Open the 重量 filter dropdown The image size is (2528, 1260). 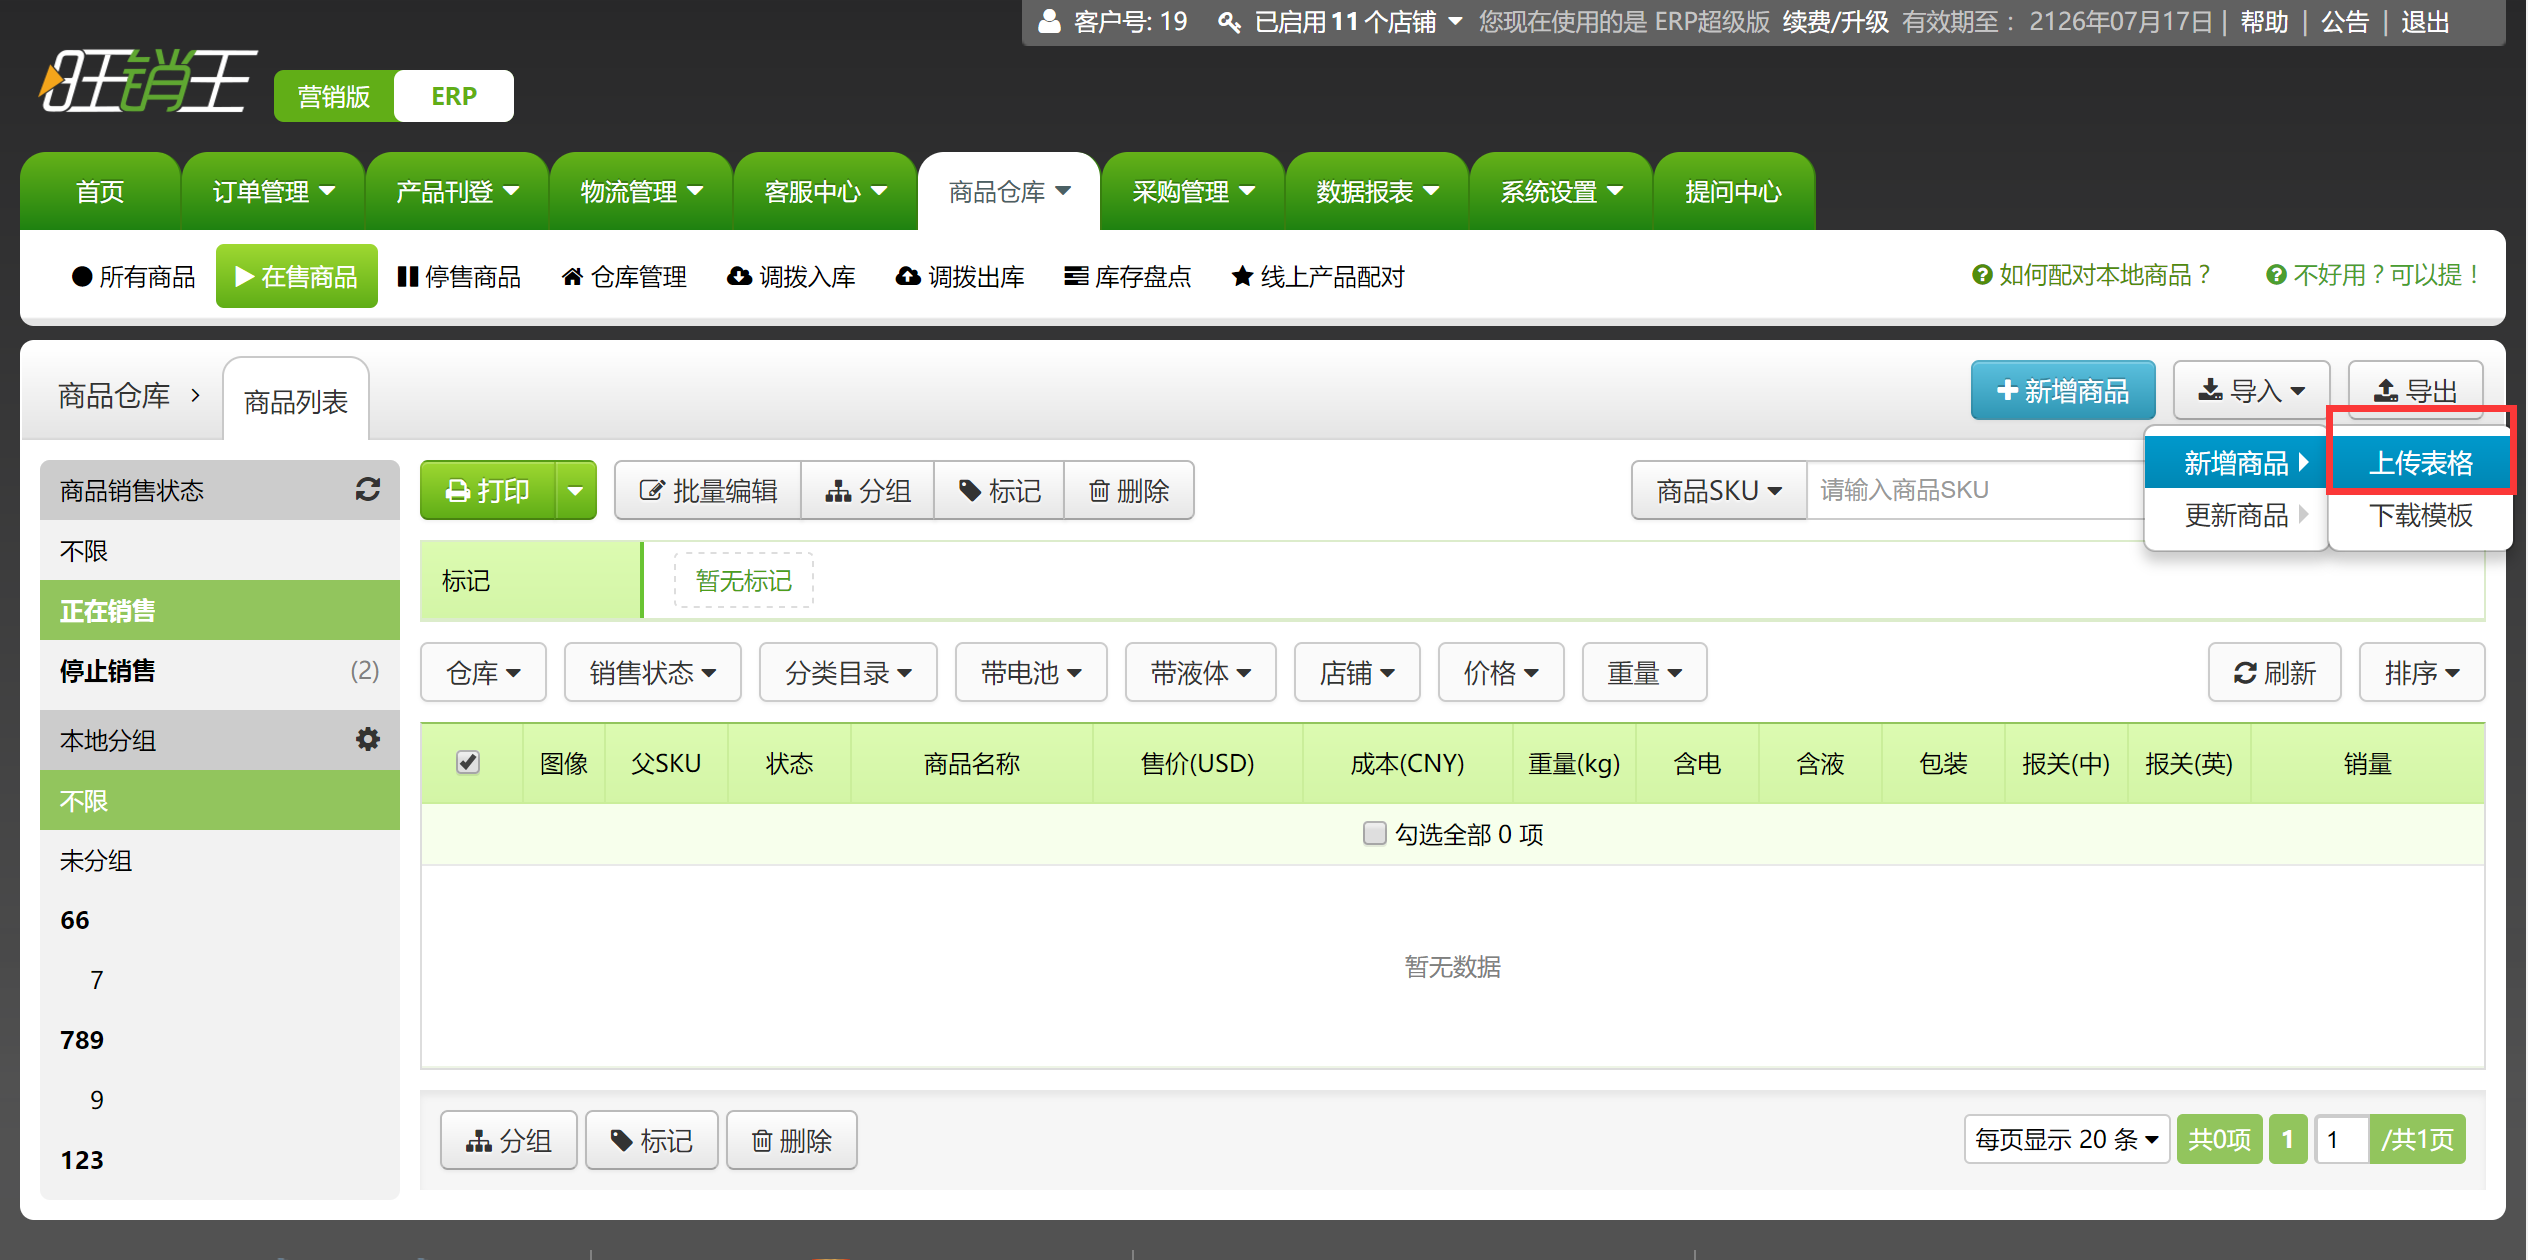click(1644, 673)
